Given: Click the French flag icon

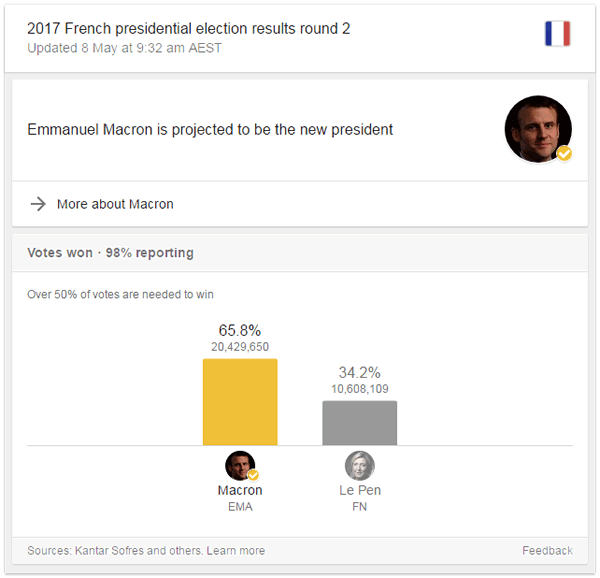Looking at the screenshot, I should (x=557, y=34).
